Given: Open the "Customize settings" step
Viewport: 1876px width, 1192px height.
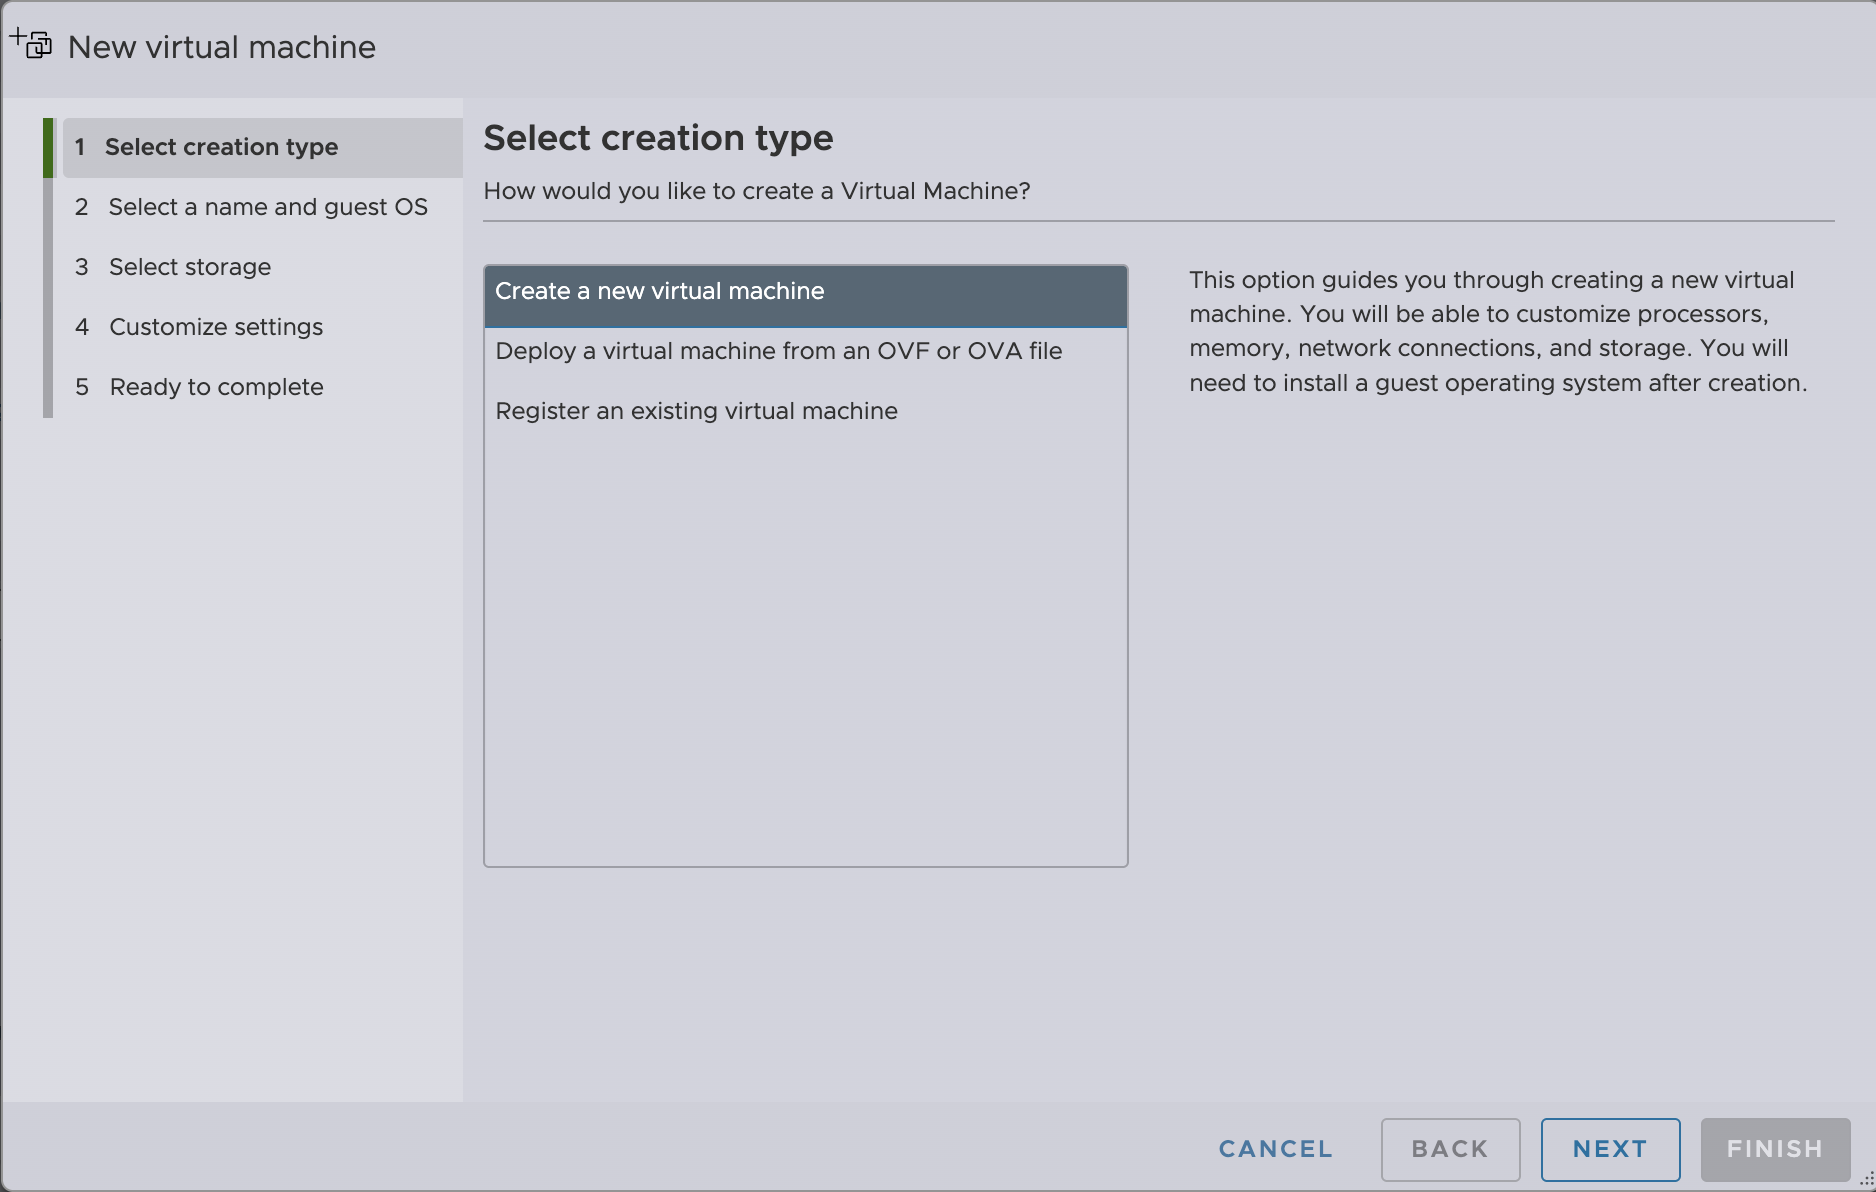Looking at the screenshot, I should point(215,327).
